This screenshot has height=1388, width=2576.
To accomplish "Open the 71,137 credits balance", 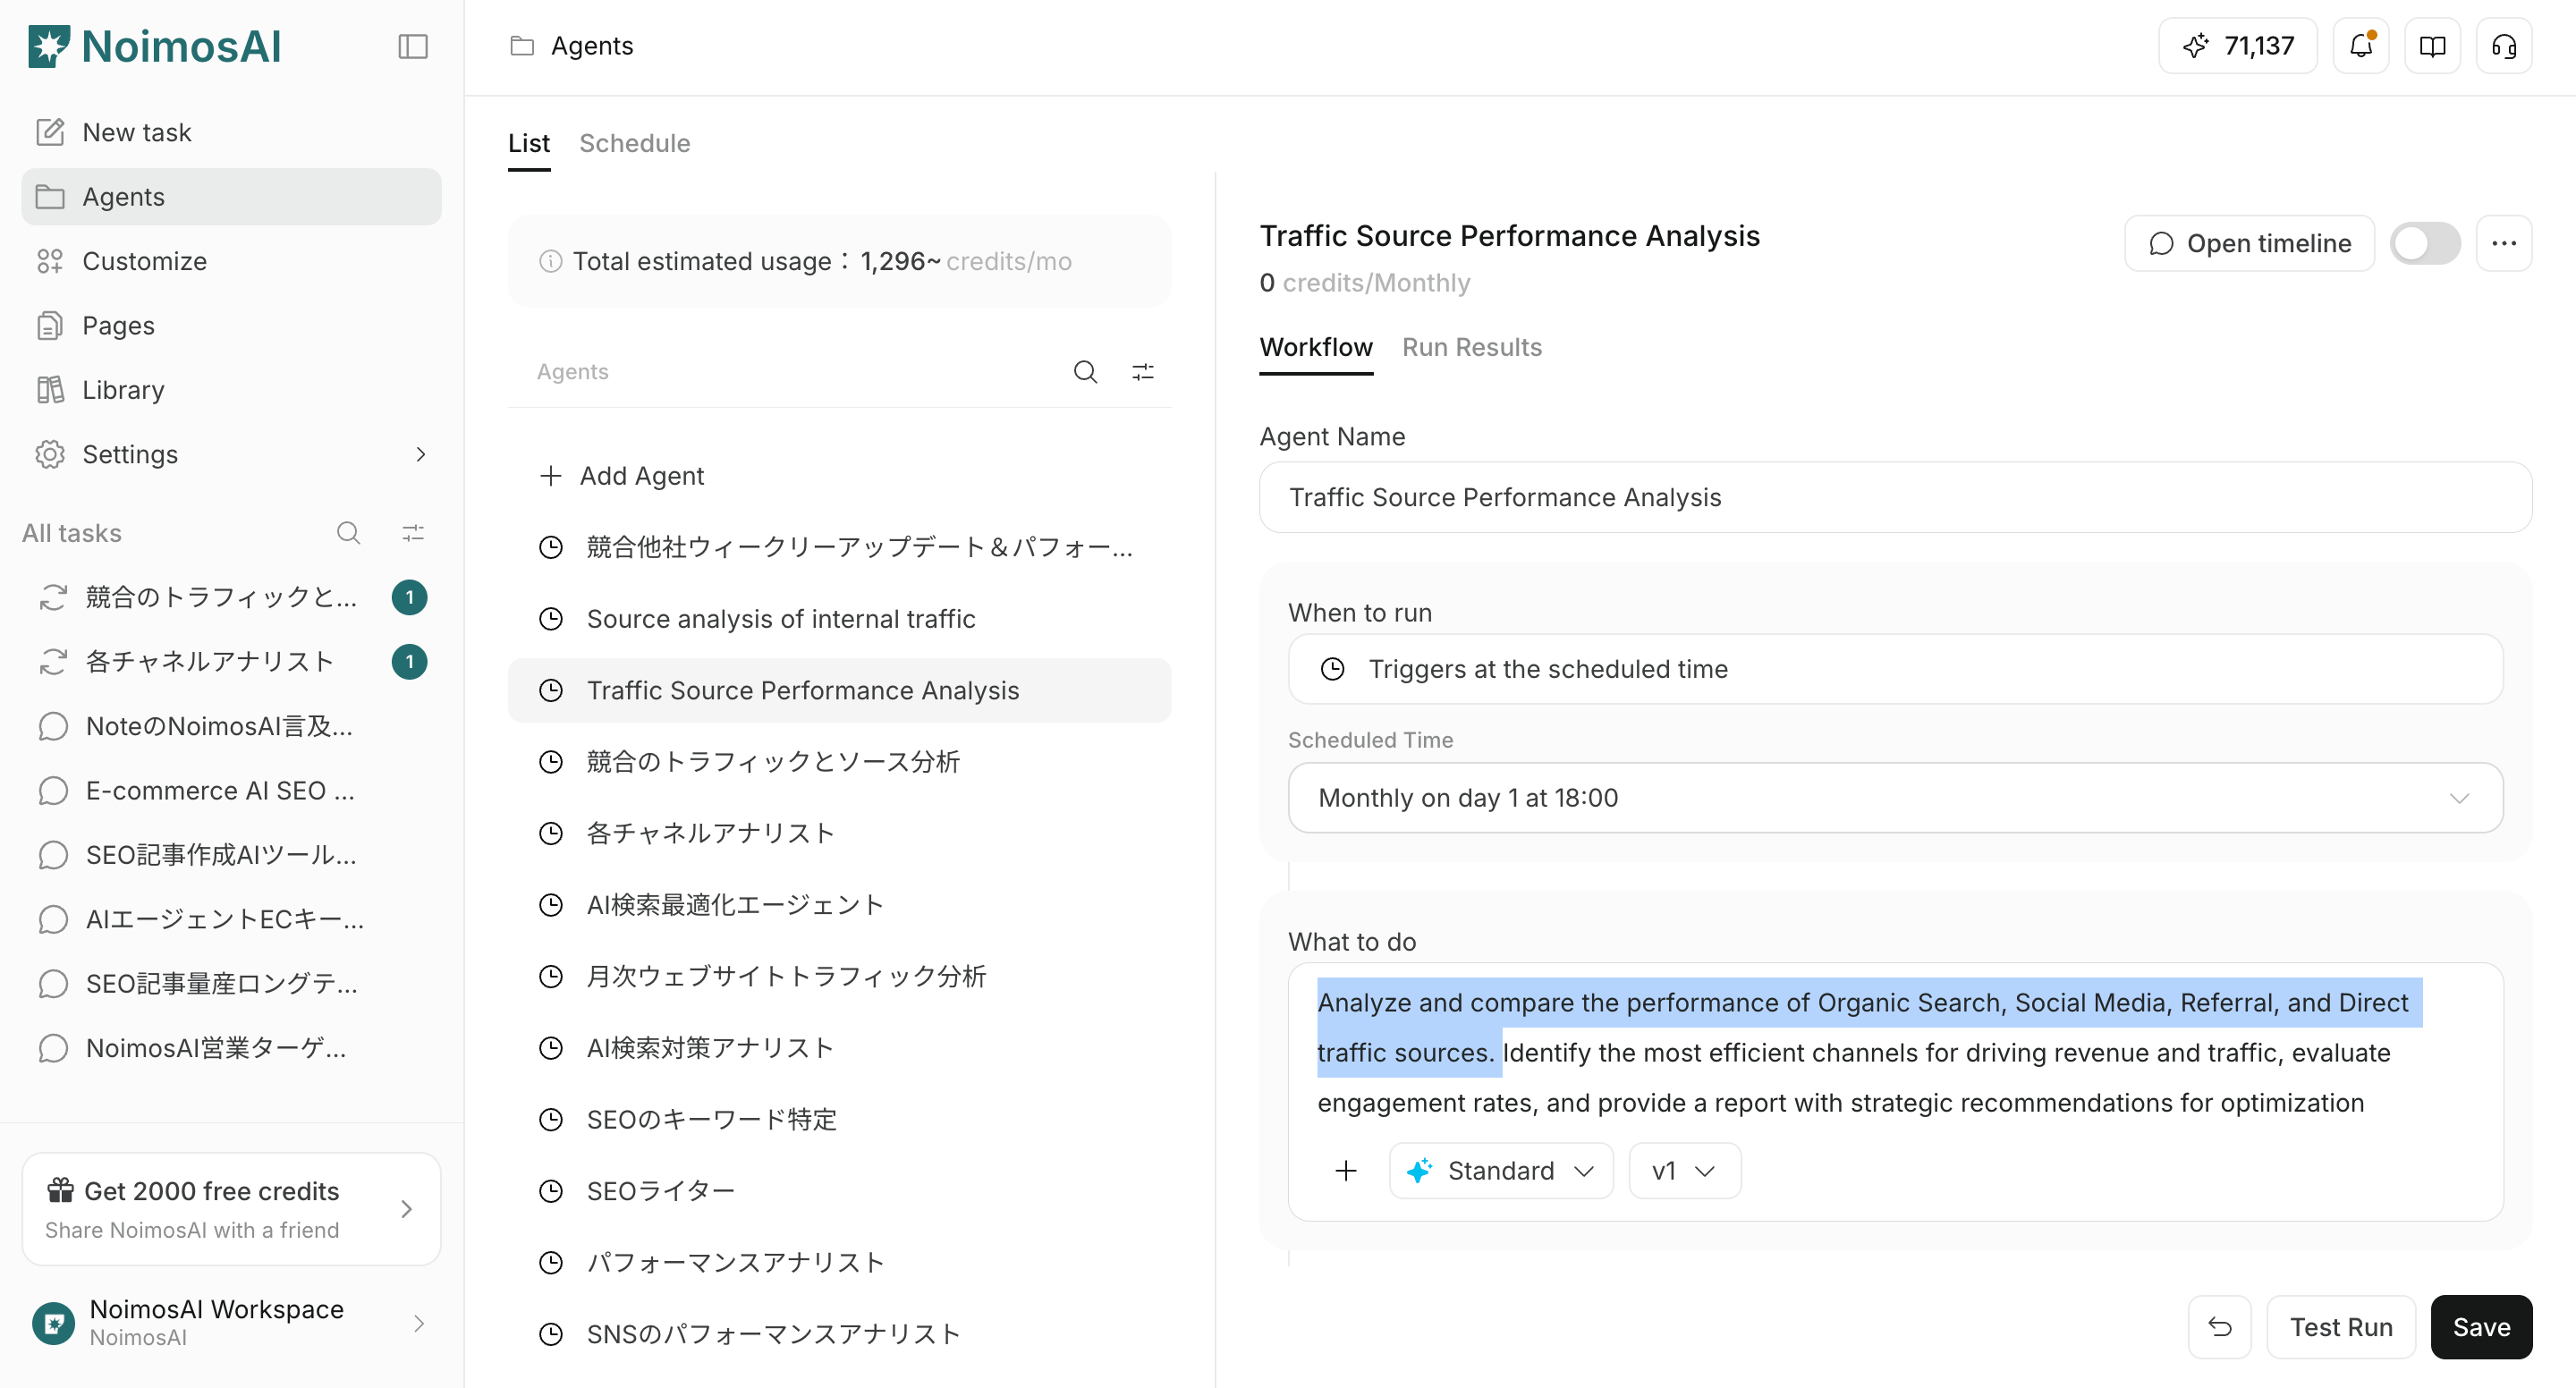I will pyautogui.click(x=2238, y=46).
